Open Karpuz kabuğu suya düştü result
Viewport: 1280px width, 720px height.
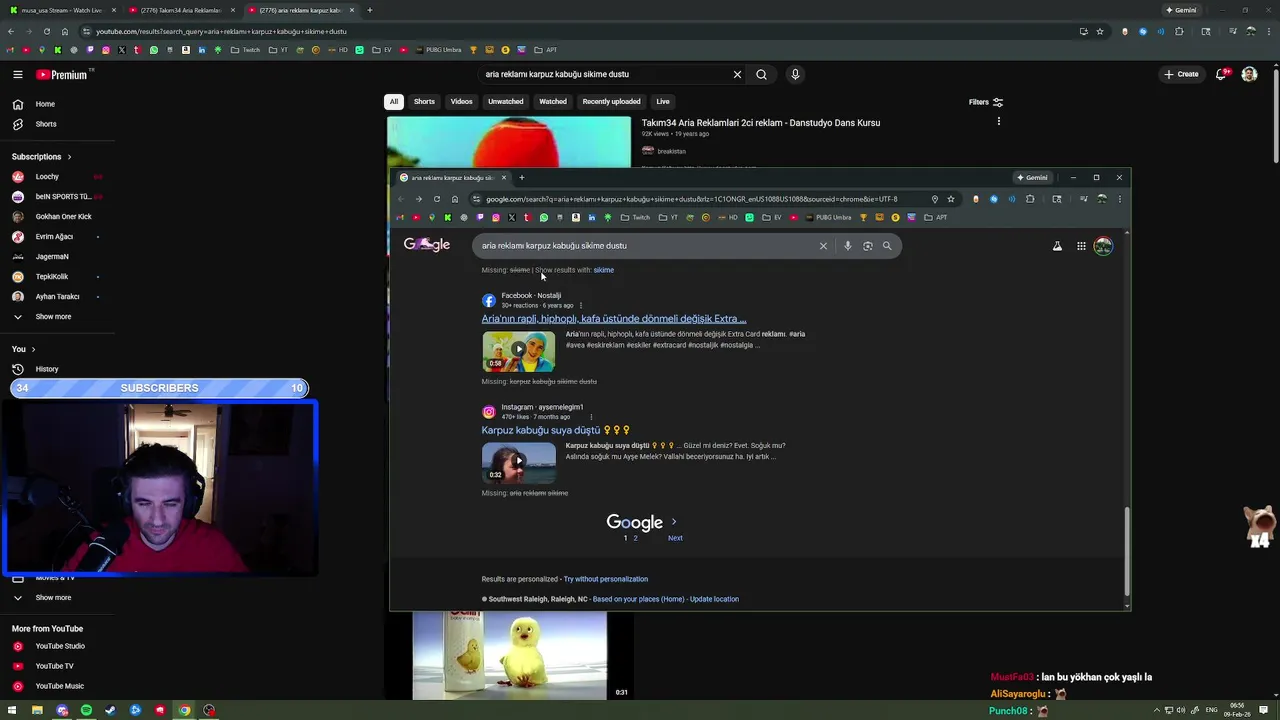(555, 430)
